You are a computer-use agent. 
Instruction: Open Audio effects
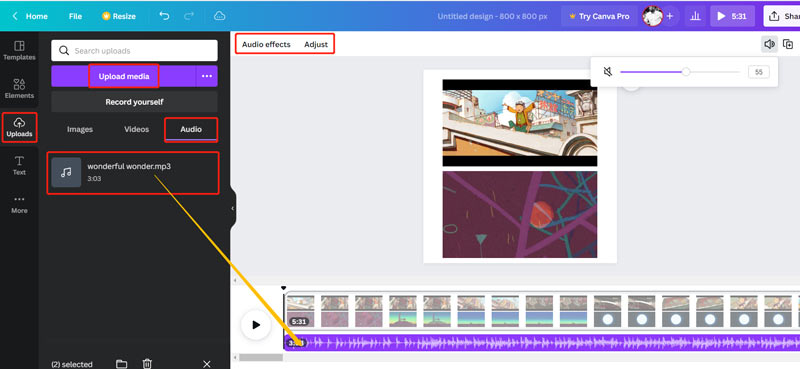click(x=266, y=44)
